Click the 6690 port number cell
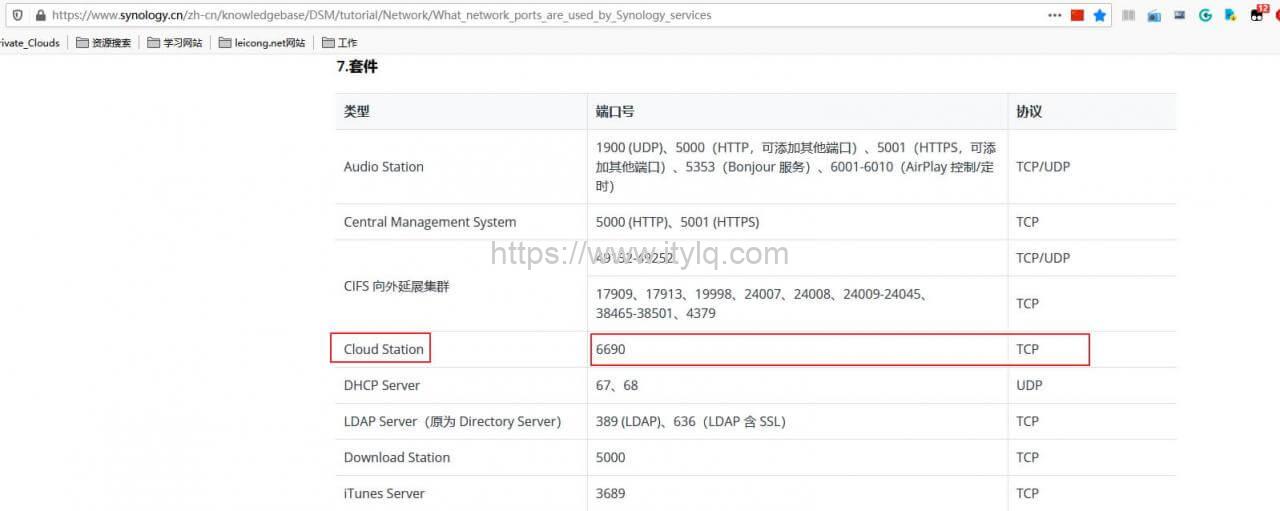 tap(610, 349)
